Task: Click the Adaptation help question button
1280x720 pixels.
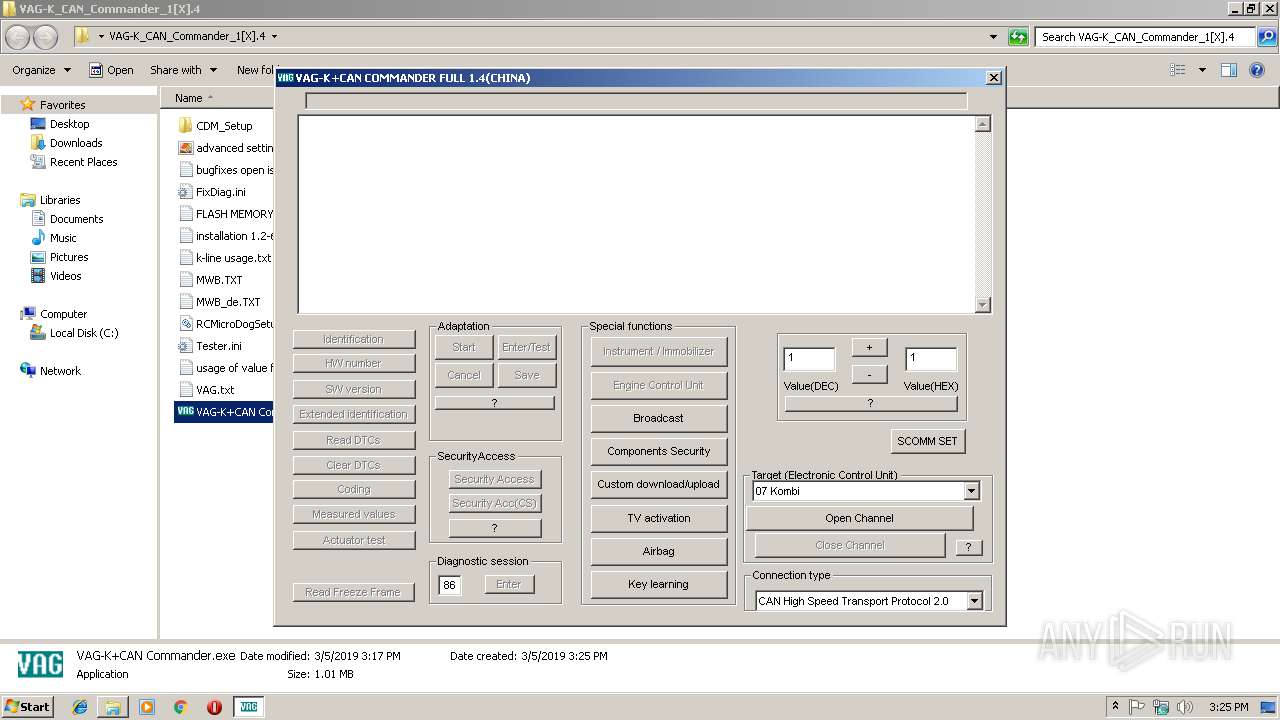Action: (494, 402)
